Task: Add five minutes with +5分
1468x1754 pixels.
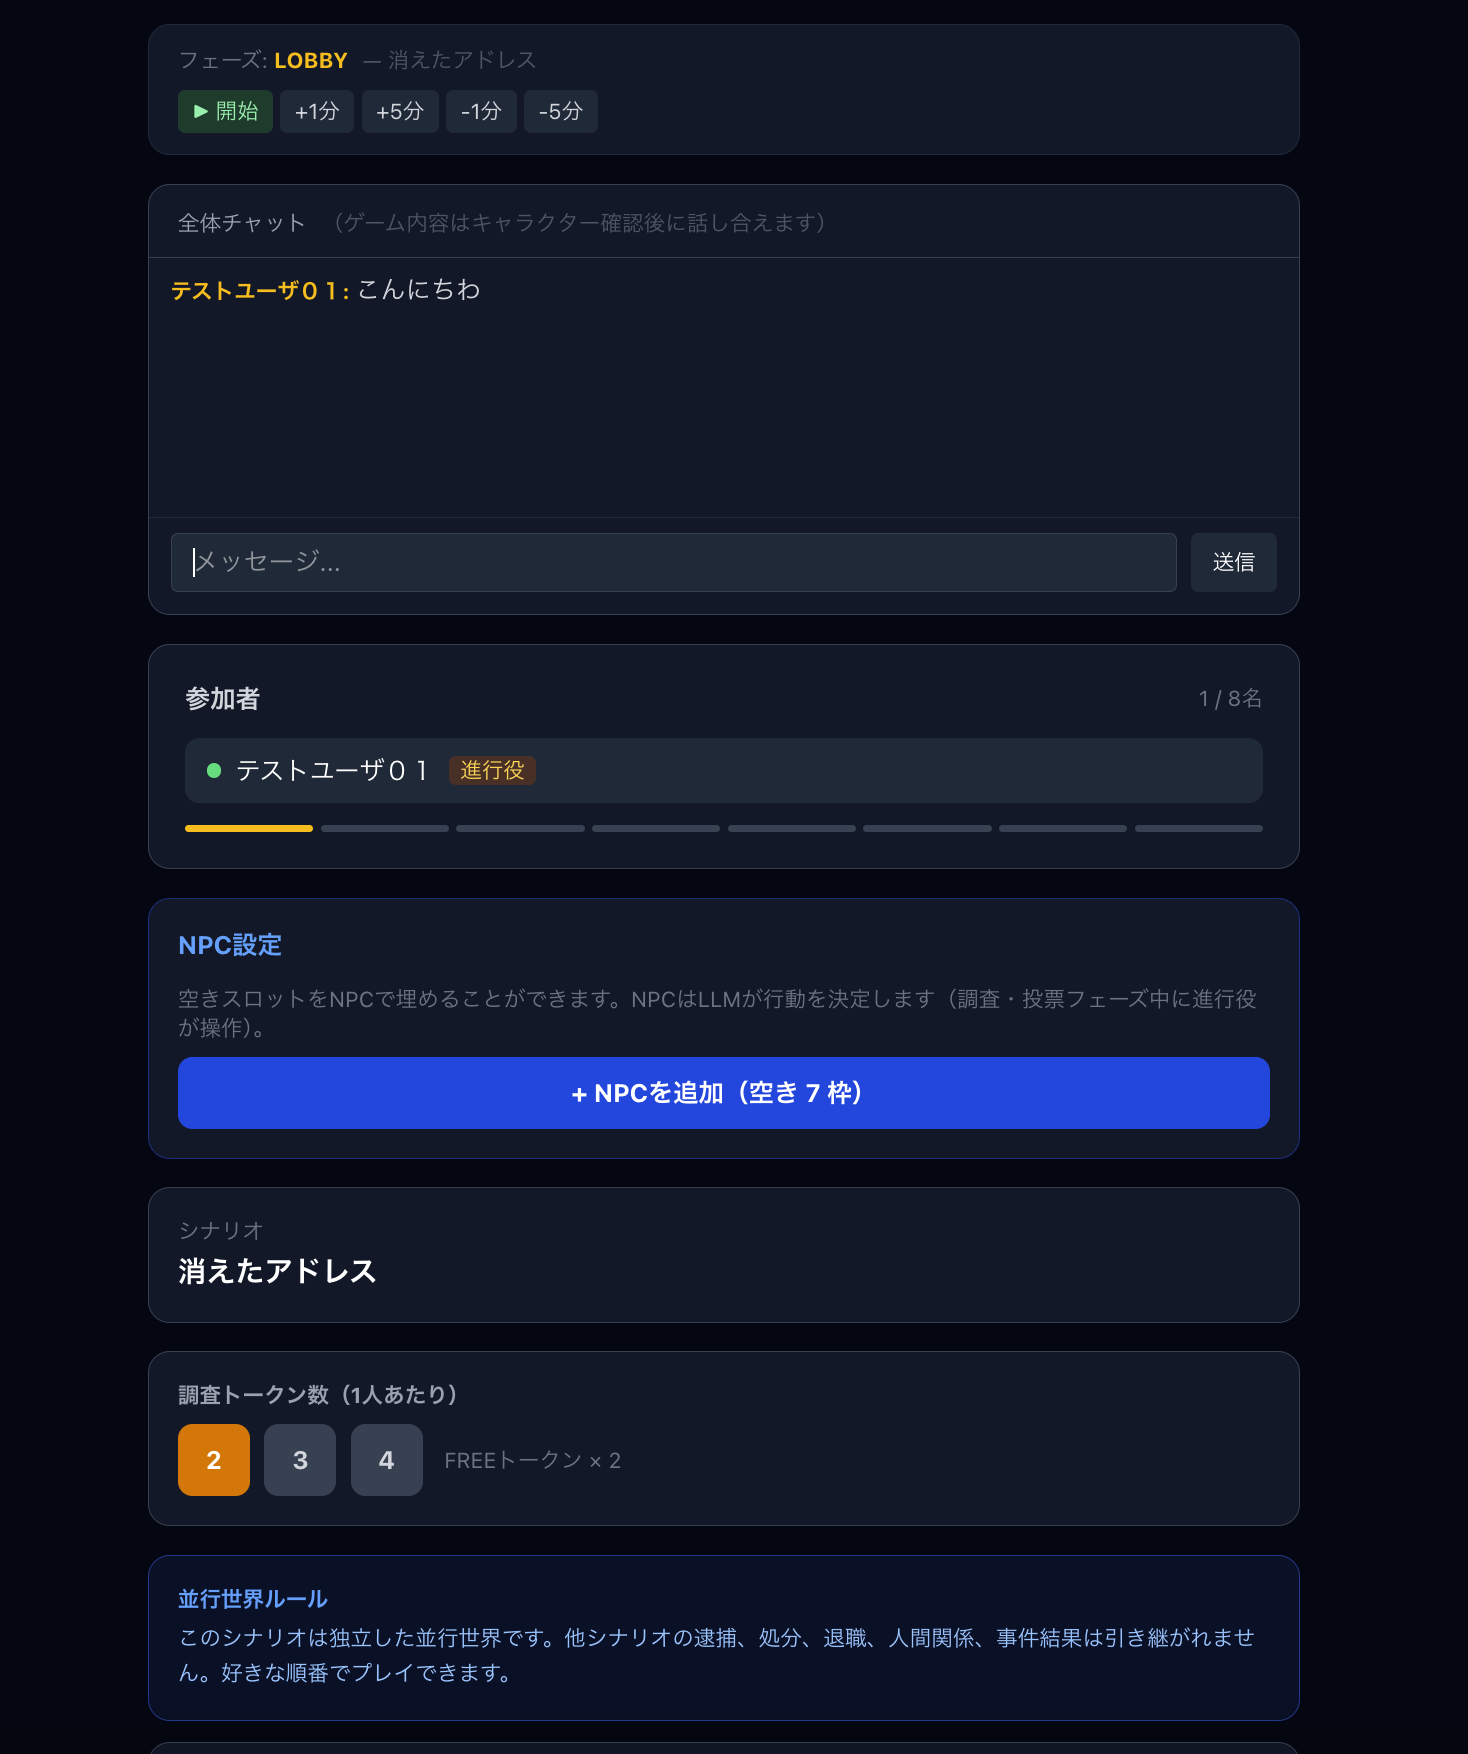Action: pyautogui.click(x=400, y=111)
